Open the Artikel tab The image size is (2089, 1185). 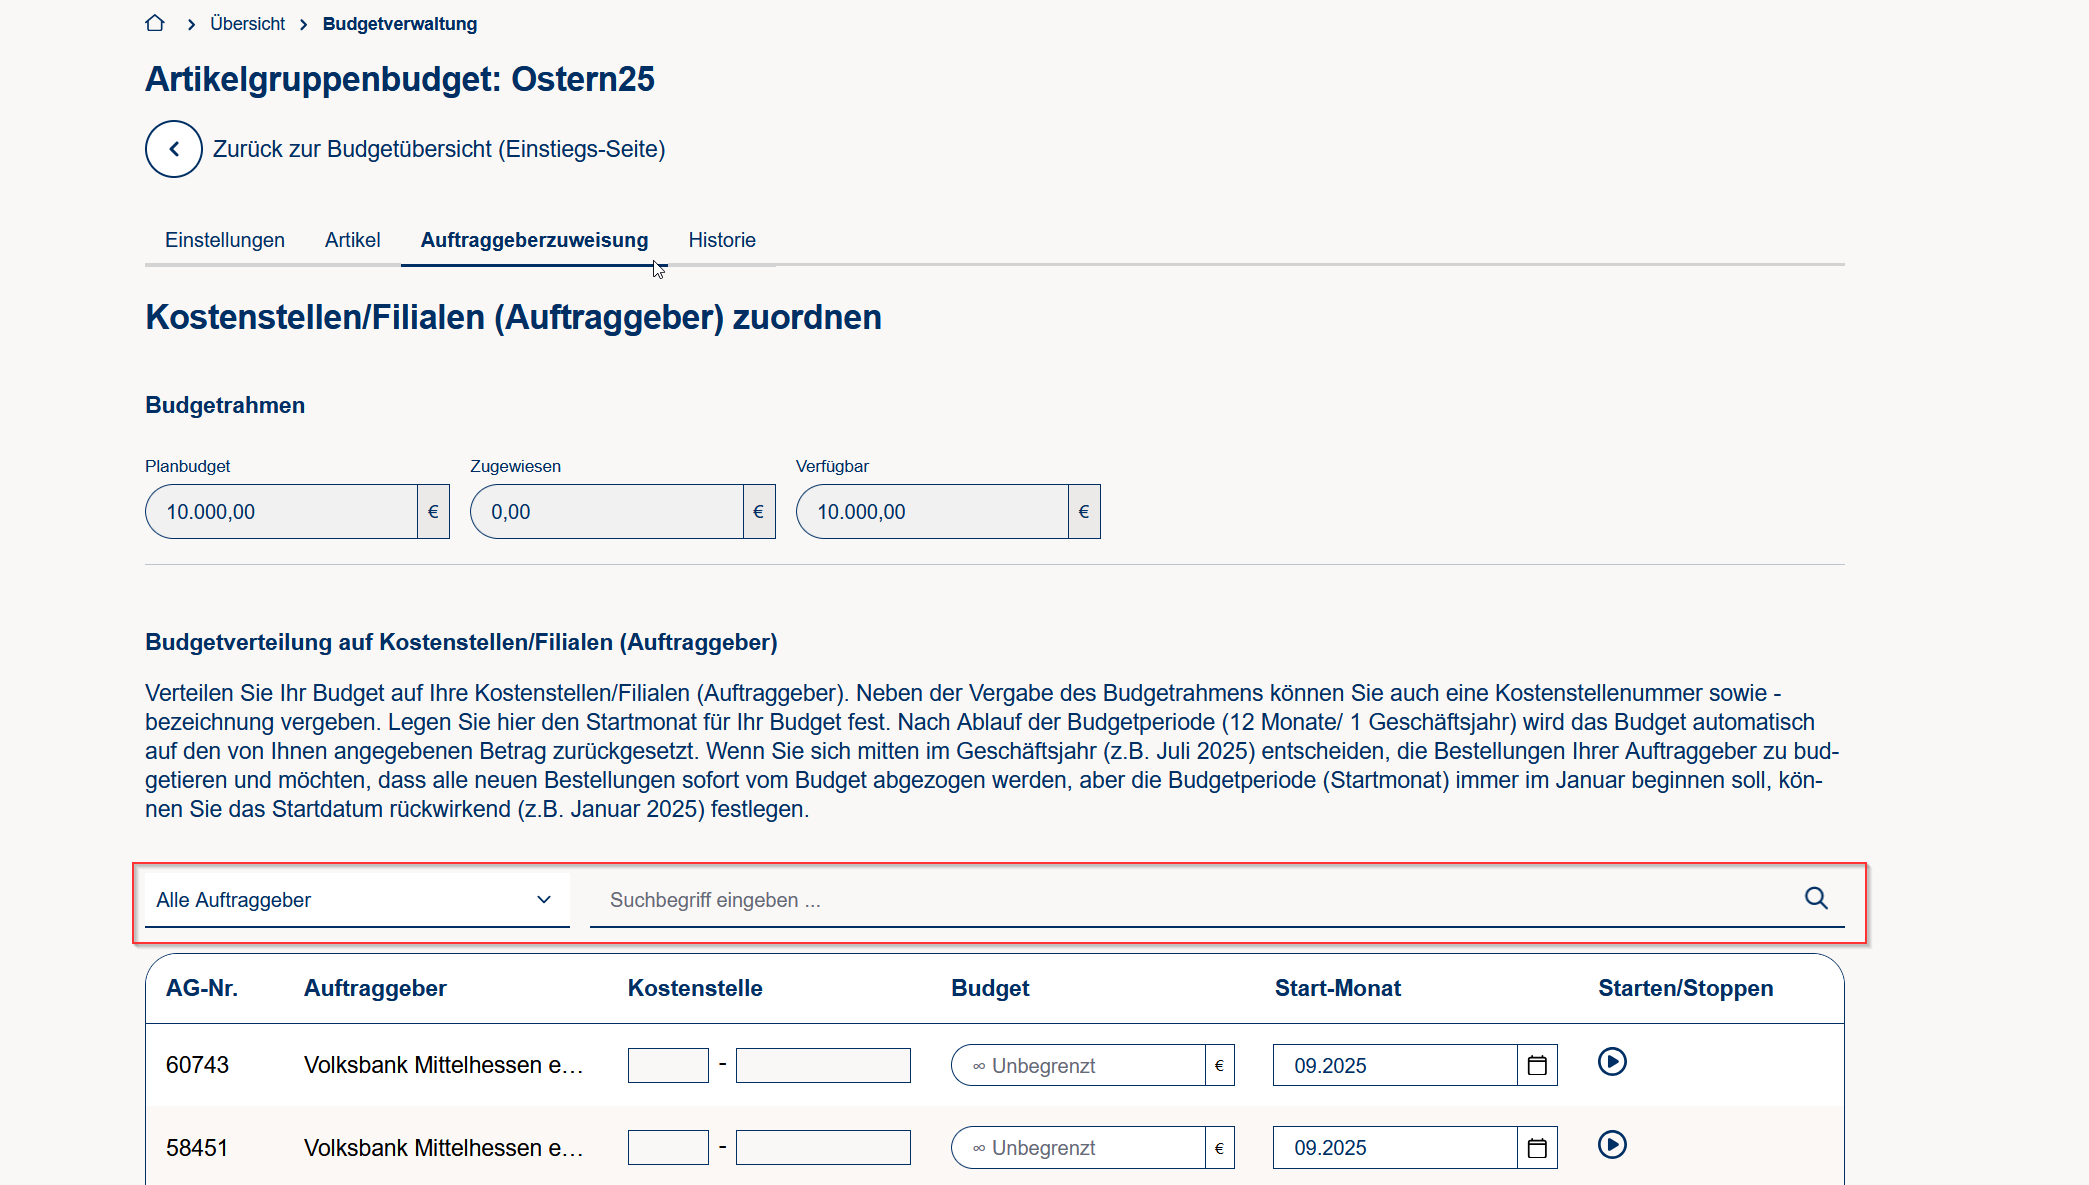[352, 240]
